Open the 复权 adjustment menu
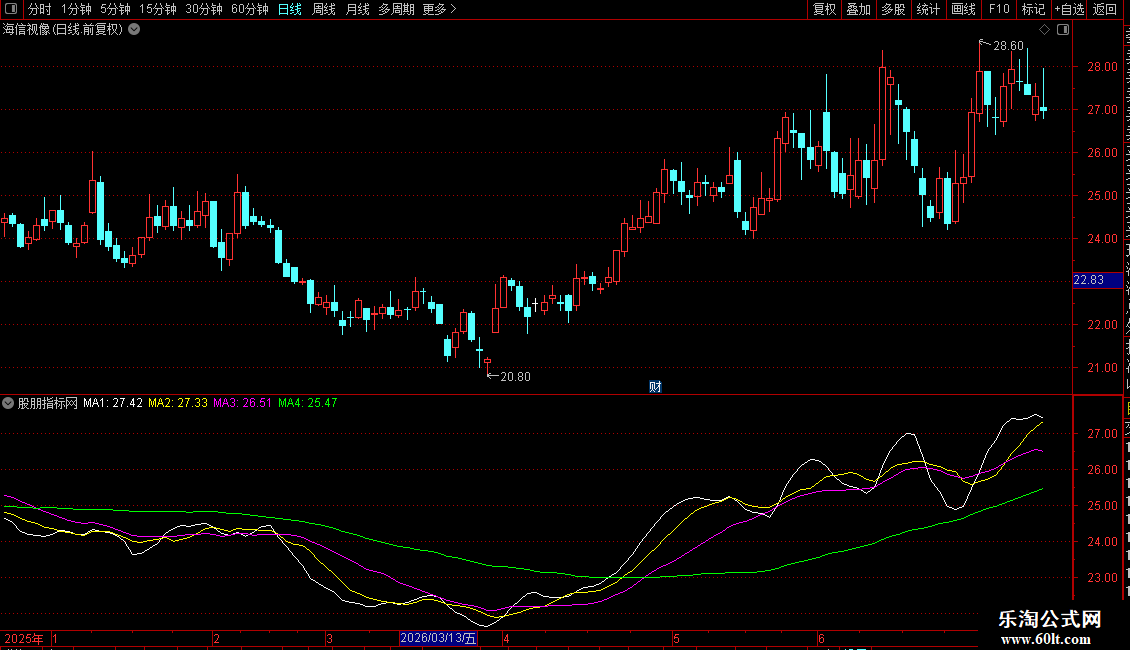 (x=824, y=9)
